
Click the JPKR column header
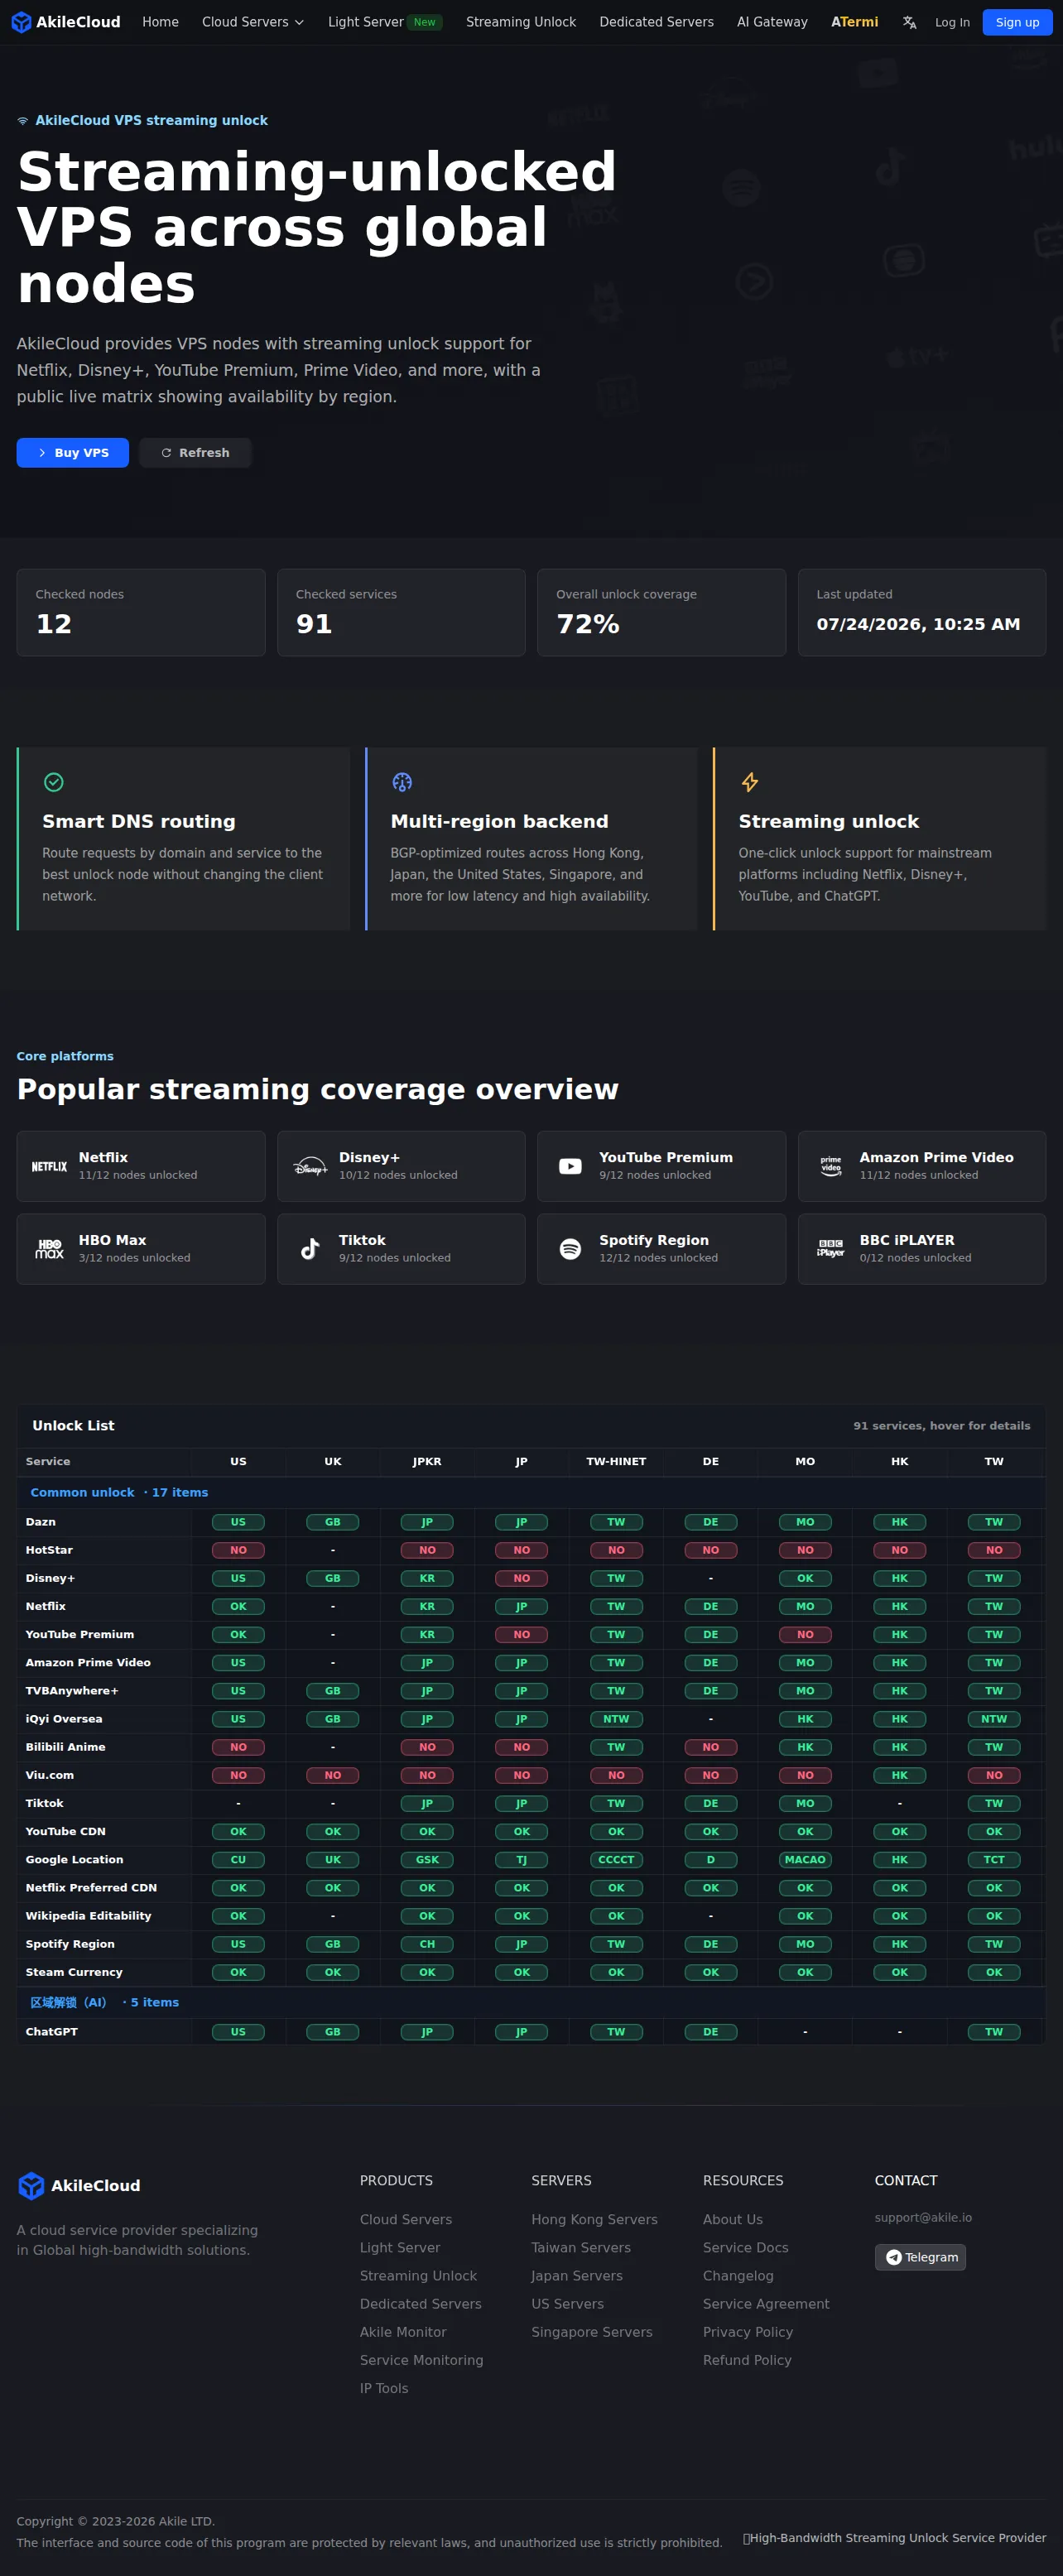coord(427,1461)
